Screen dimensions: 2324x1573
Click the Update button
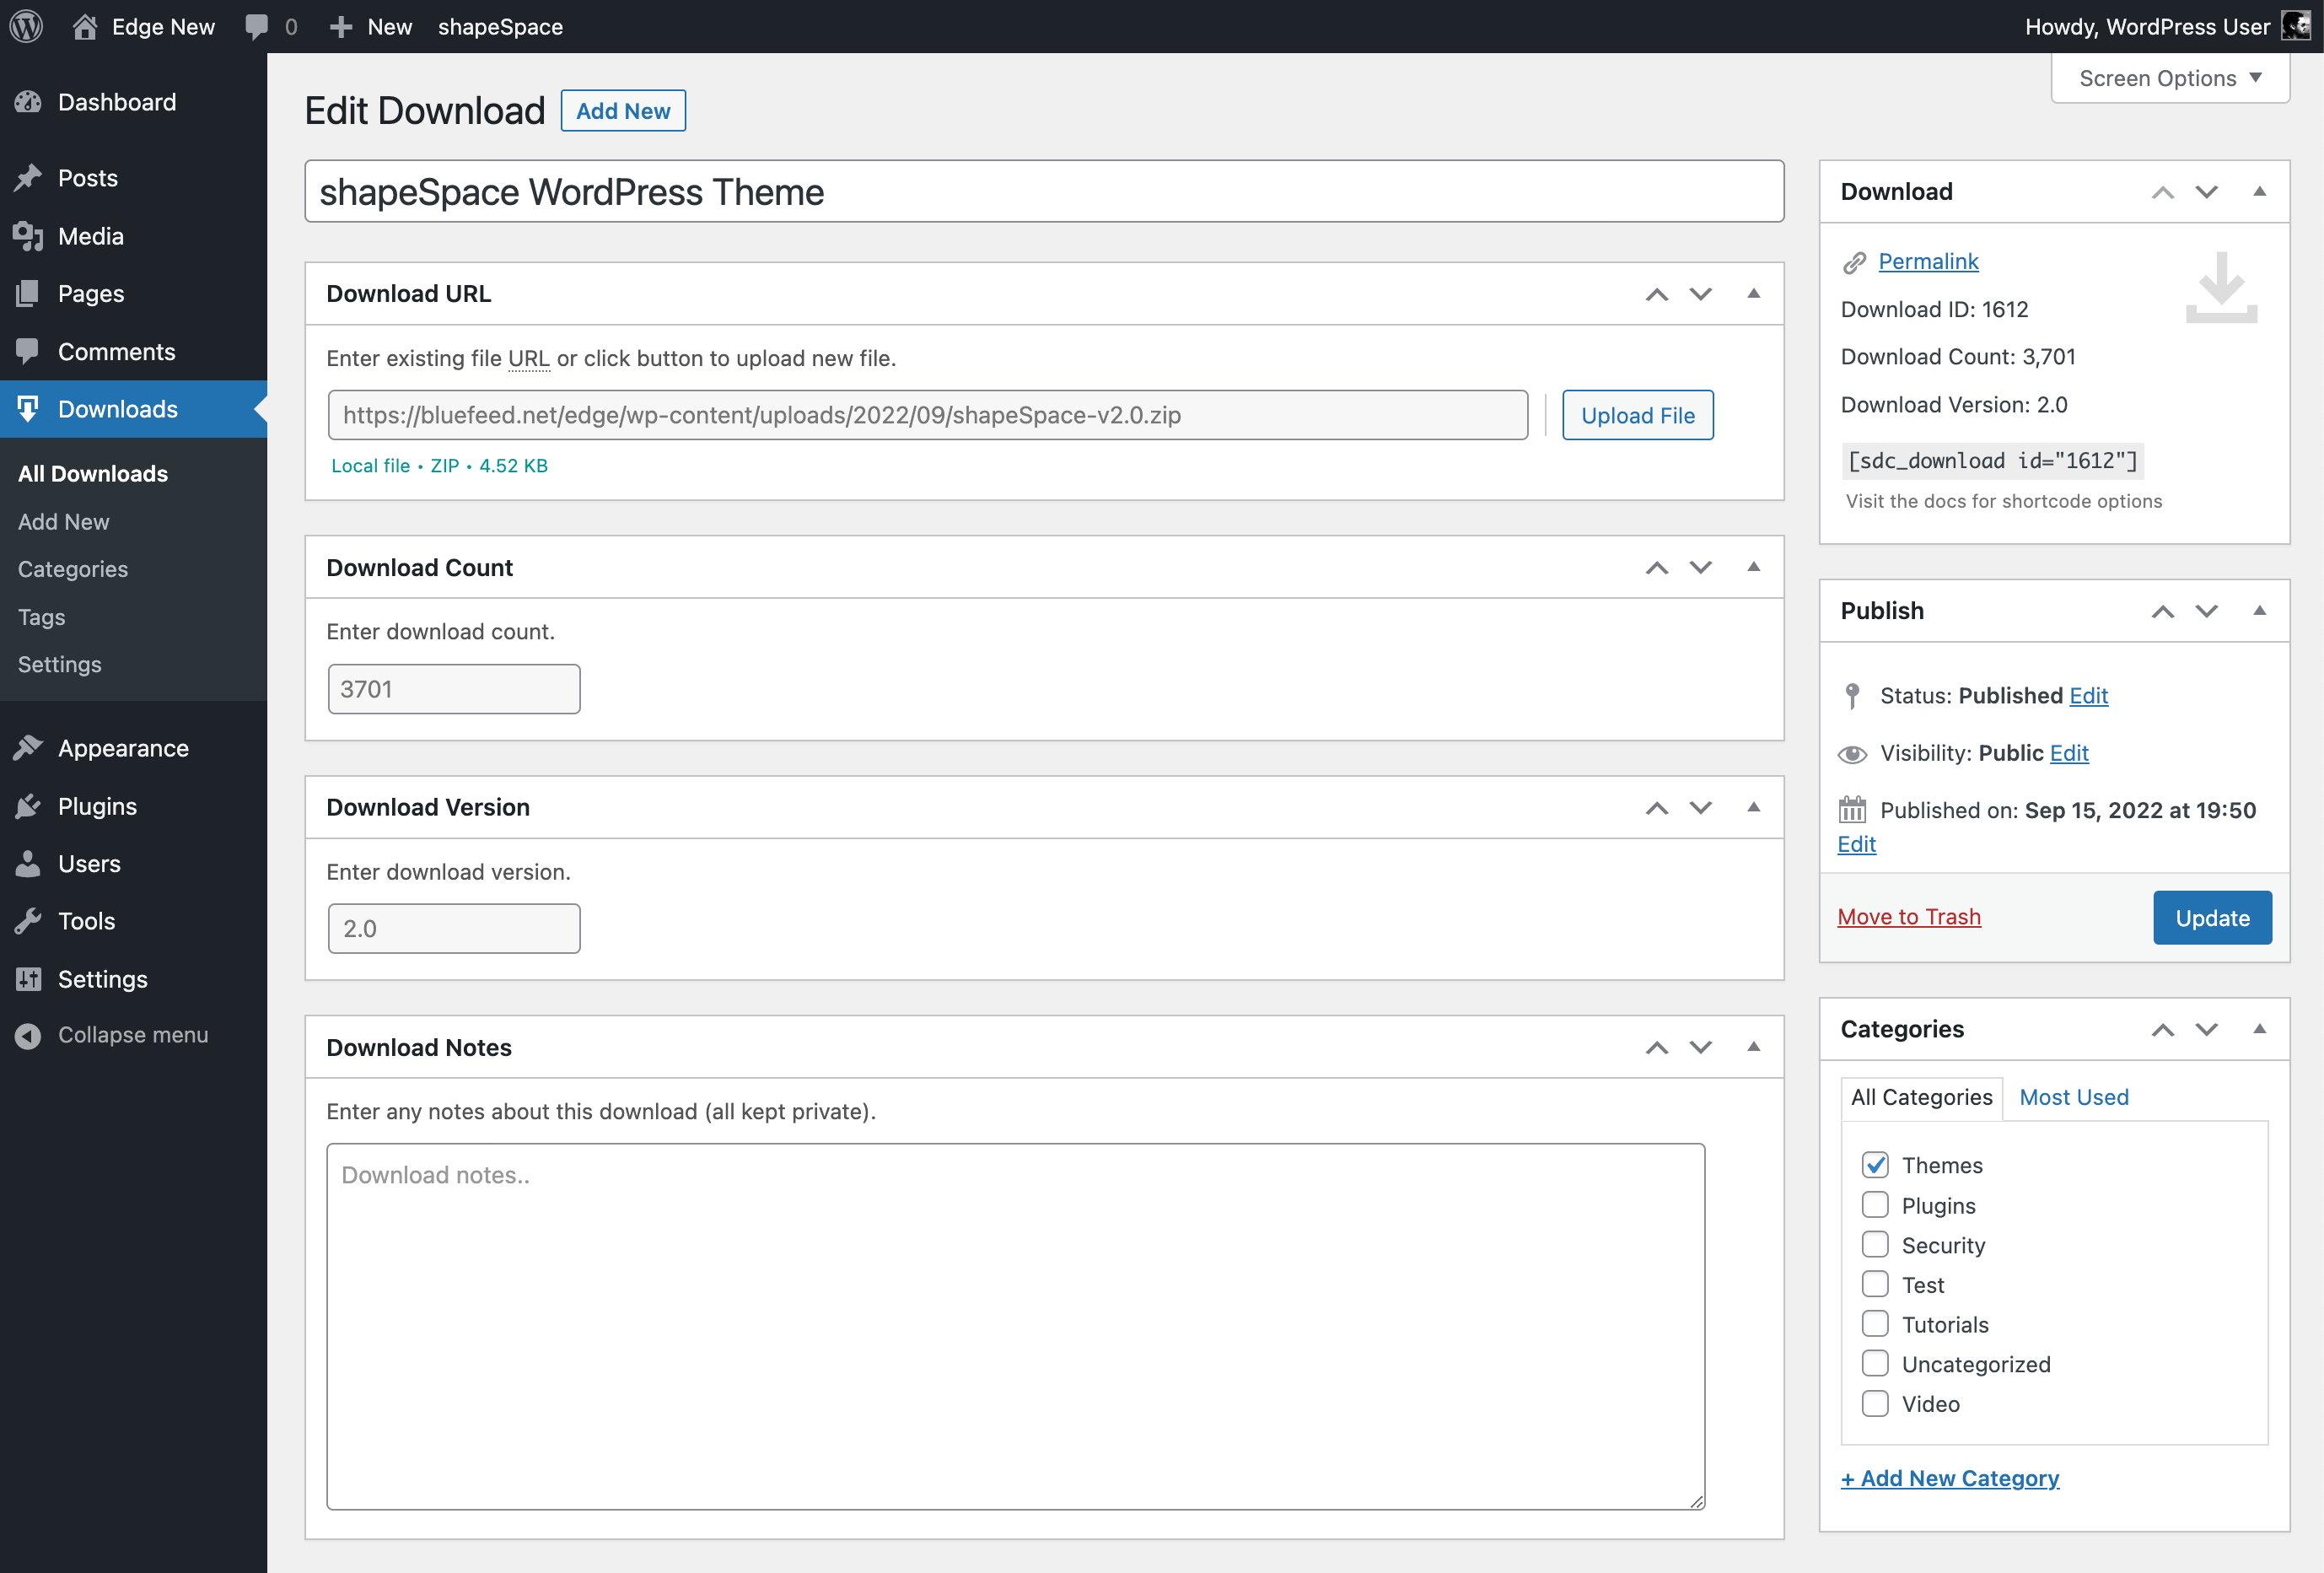[2212, 917]
